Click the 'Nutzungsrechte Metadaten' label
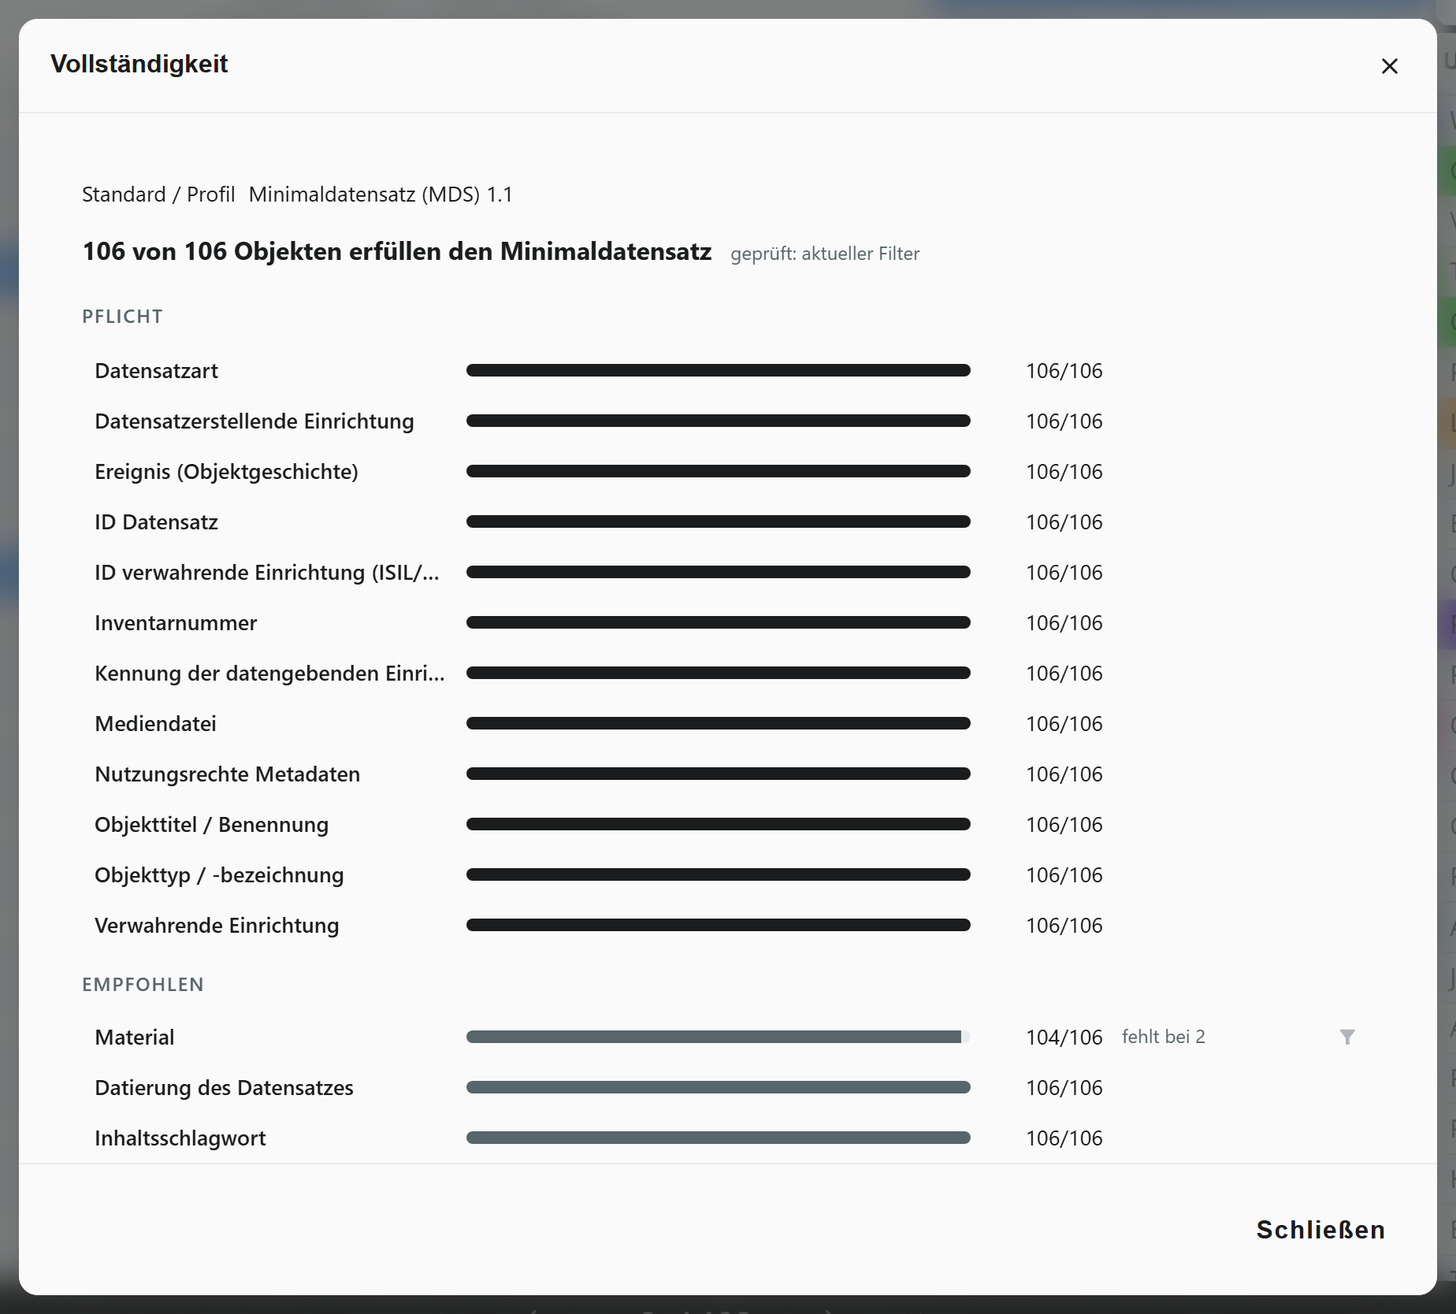1456x1314 pixels. 227,774
